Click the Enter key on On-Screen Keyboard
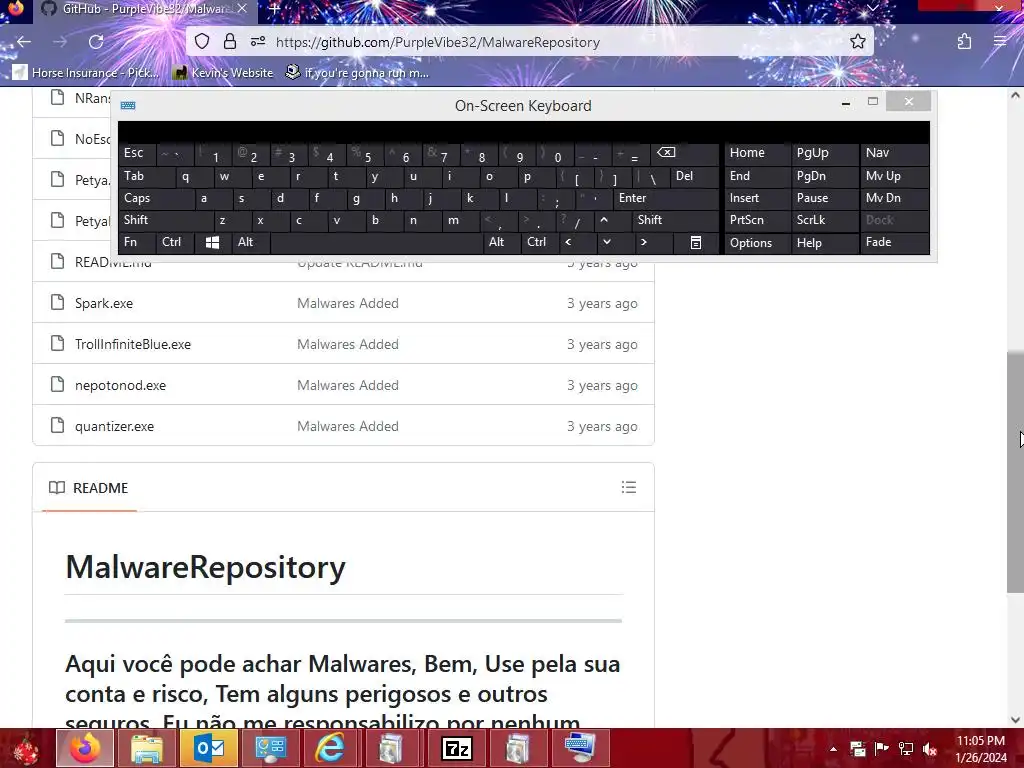This screenshot has height=768, width=1024. click(665, 198)
